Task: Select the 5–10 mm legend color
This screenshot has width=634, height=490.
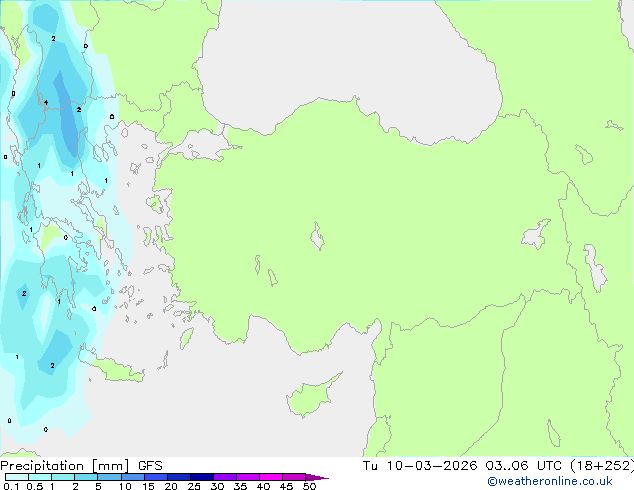Action: (x=109, y=477)
